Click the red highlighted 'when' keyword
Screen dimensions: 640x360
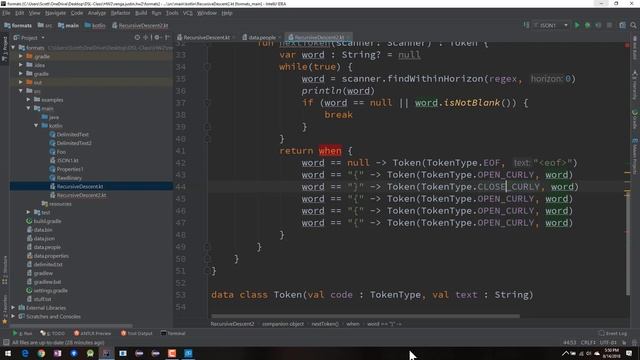[x=330, y=151]
